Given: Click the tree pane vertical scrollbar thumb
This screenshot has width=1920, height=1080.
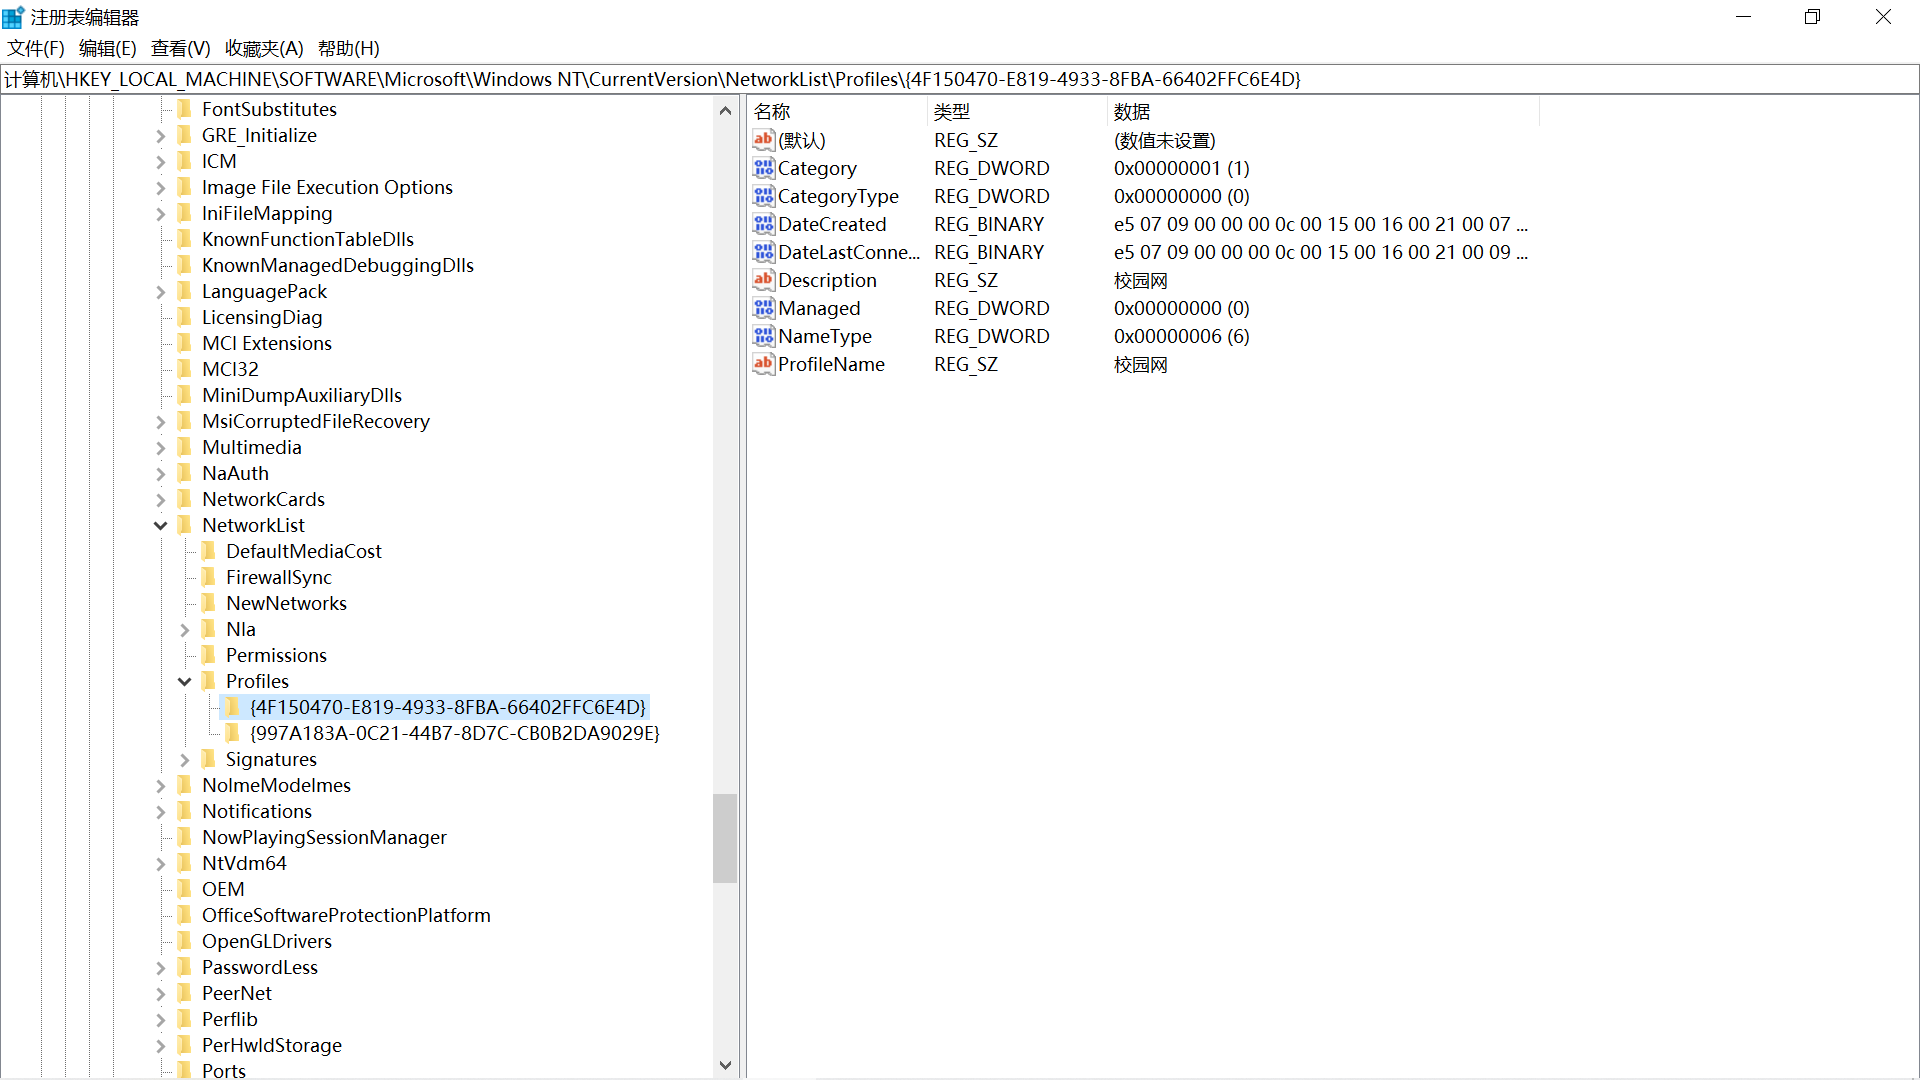Looking at the screenshot, I should pyautogui.click(x=725, y=838).
